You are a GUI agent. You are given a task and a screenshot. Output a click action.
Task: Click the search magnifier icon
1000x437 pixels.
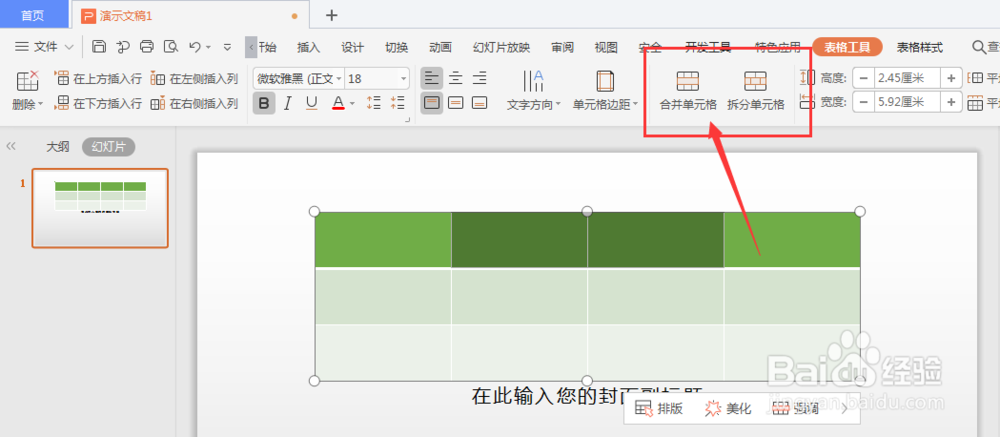pyautogui.click(x=978, y=47)
